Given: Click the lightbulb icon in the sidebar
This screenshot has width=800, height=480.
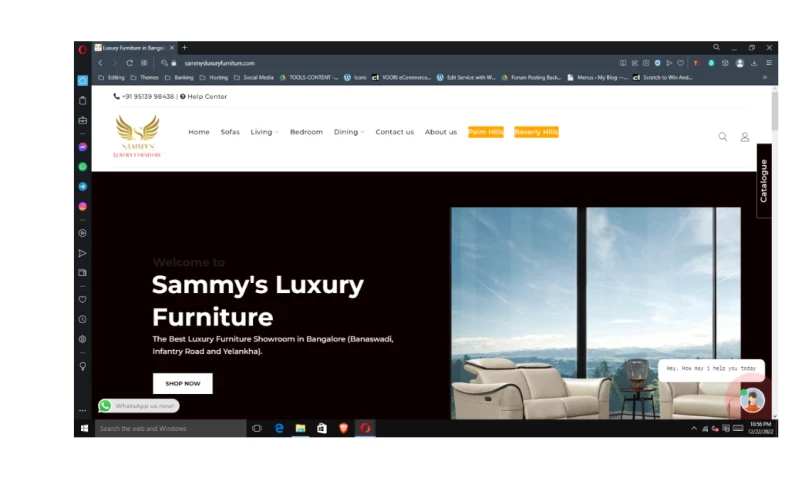Looking at the screenshot, I should click(83, 366).
